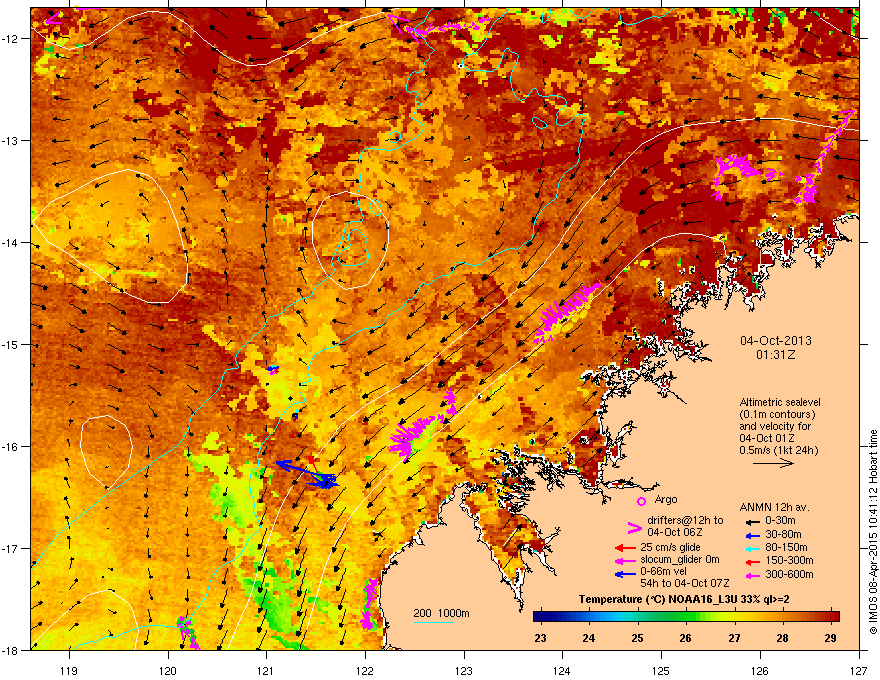
Task: Click the 0.5m/s velocity scale arrow
Action: coord(773,463)
